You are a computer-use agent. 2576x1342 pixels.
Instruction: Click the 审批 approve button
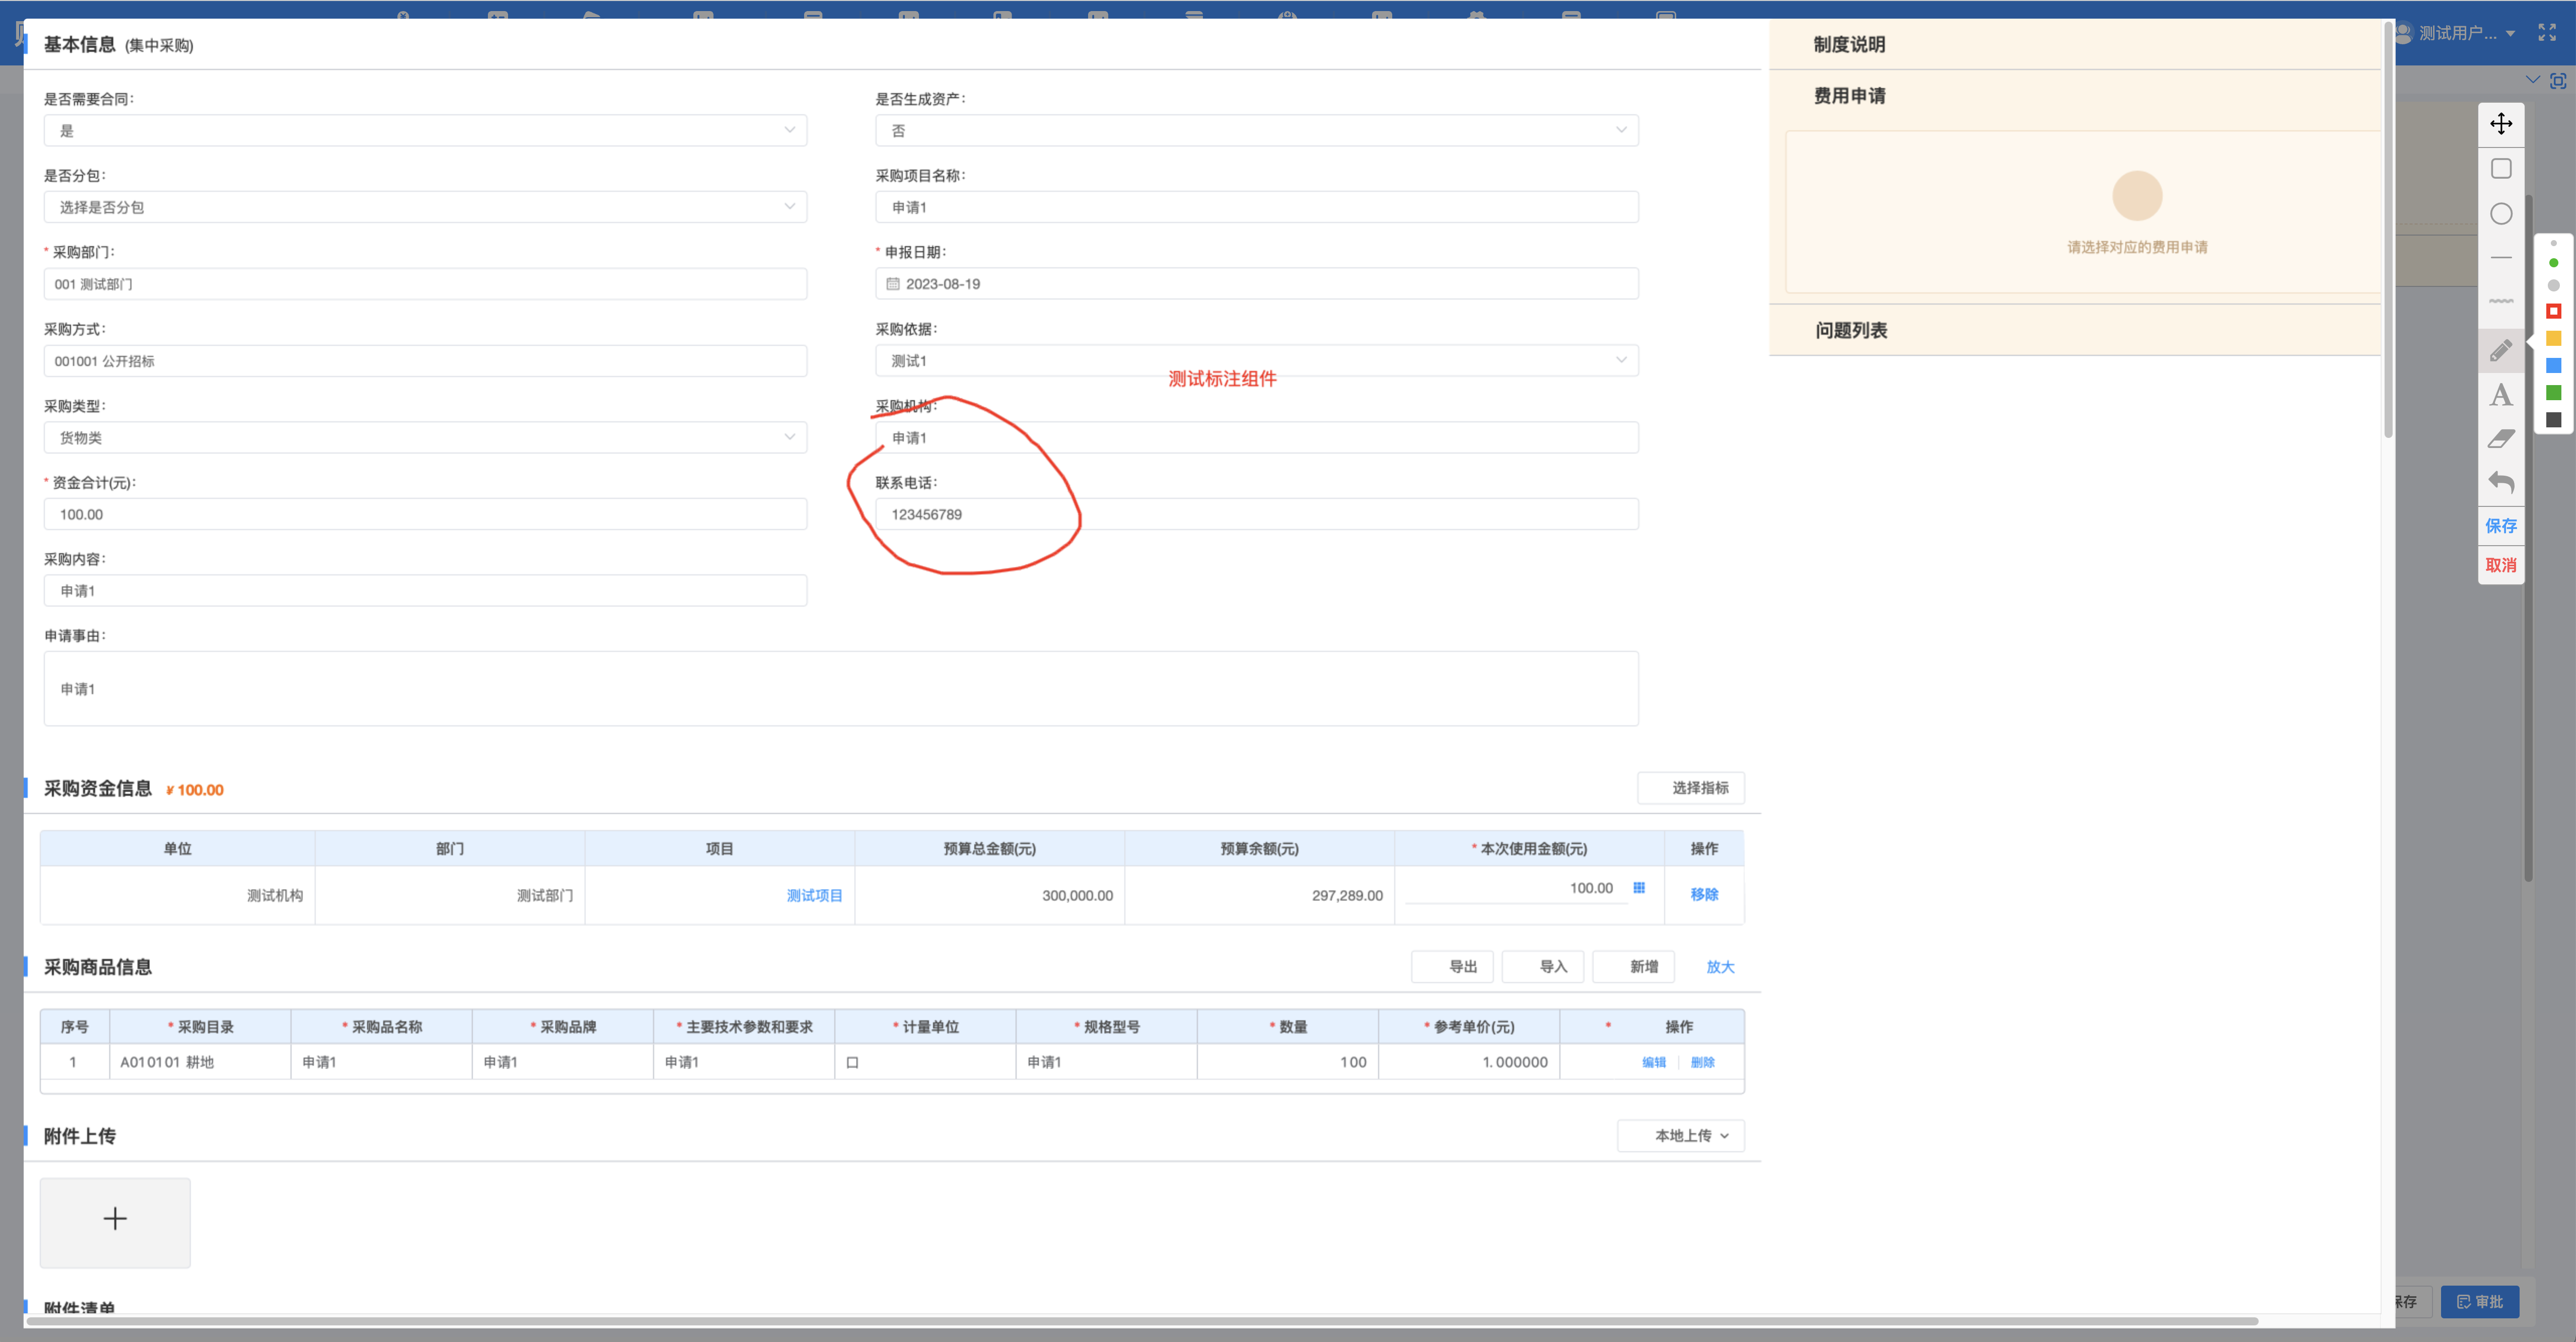coord(2479,1301)
